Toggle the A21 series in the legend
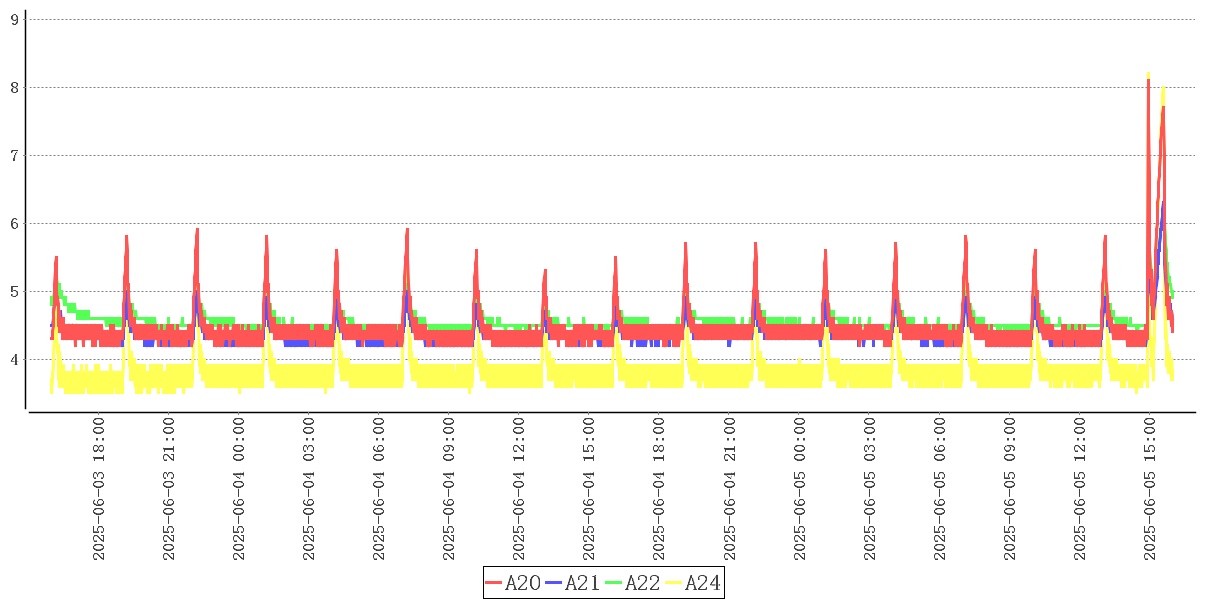1207x600 pixels. click(x=574, y=583)
